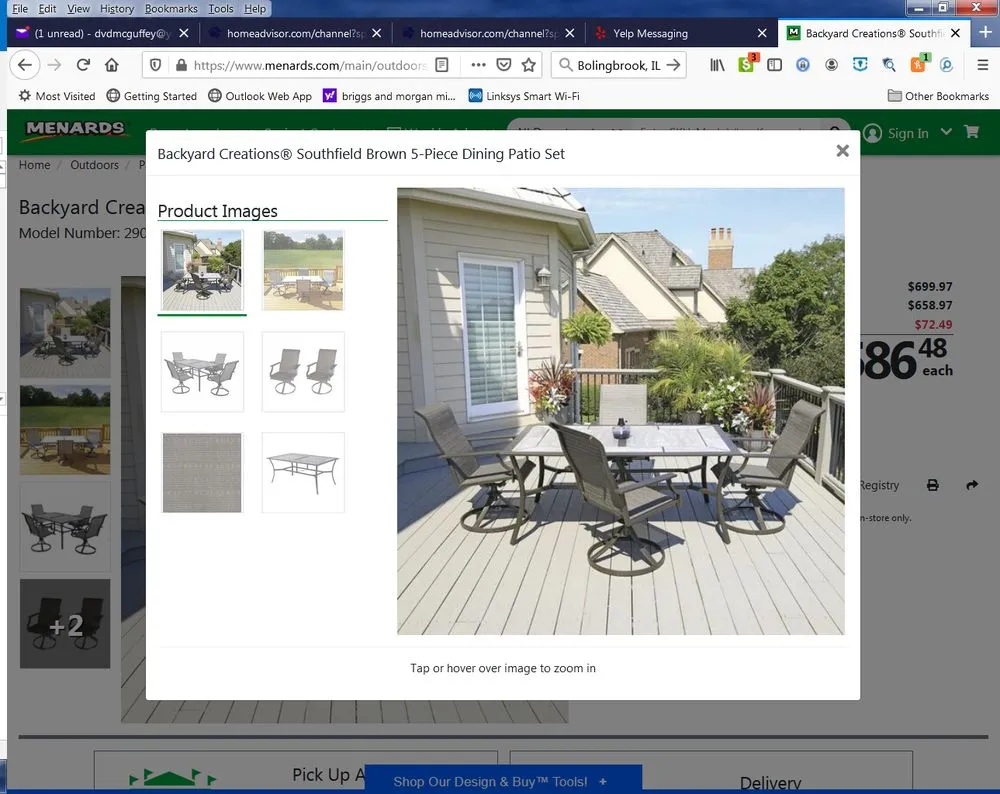Click the Outdoors breadcrumb link
The width and height of the screenshot is (1000, 794).
(x=94, y=165)
